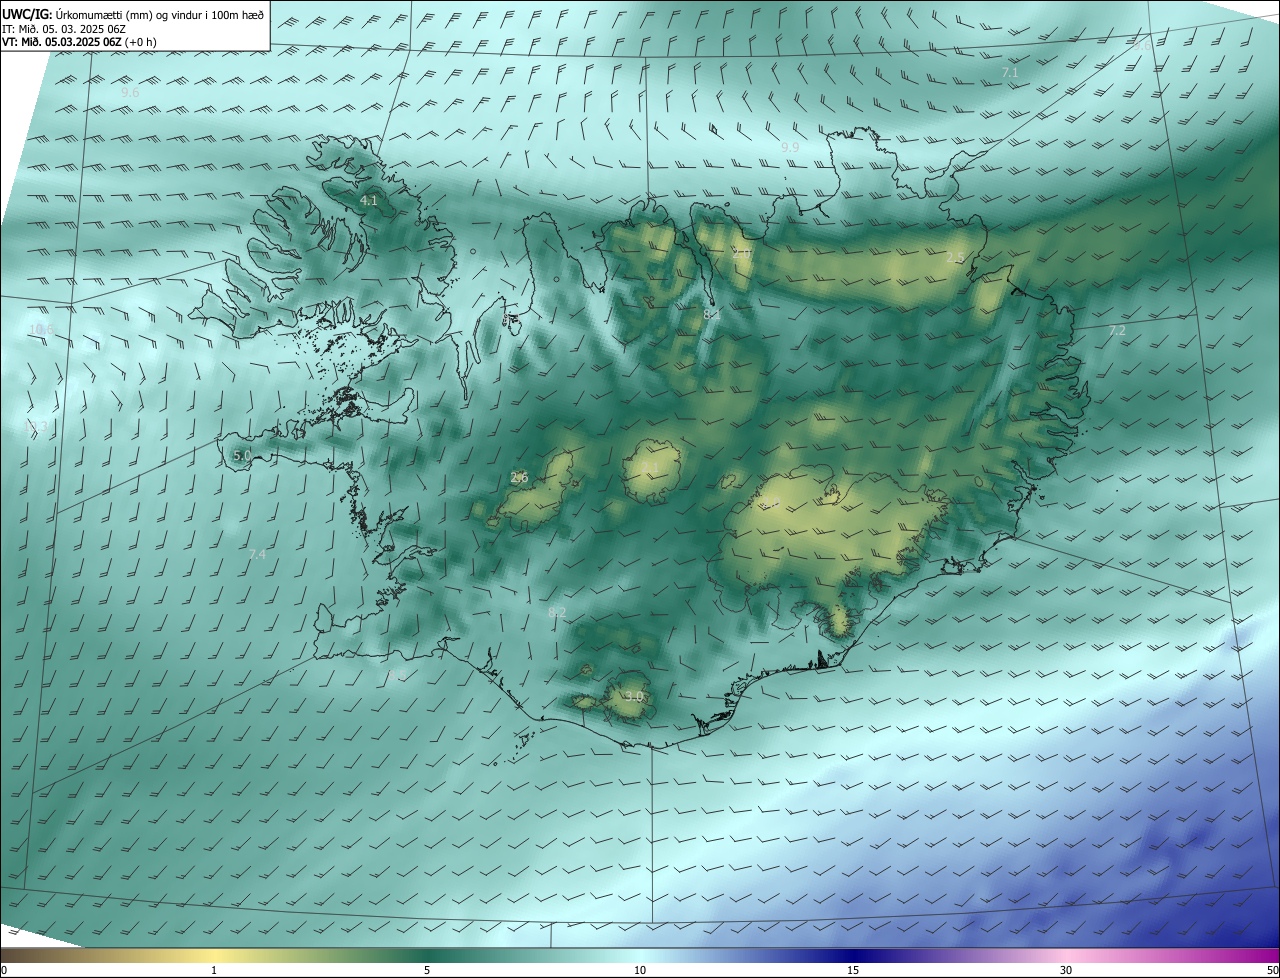Click the 8.2 value in south Iceland
The height and width of the screenshot is (978, 1280).
(x=558, y=611)
